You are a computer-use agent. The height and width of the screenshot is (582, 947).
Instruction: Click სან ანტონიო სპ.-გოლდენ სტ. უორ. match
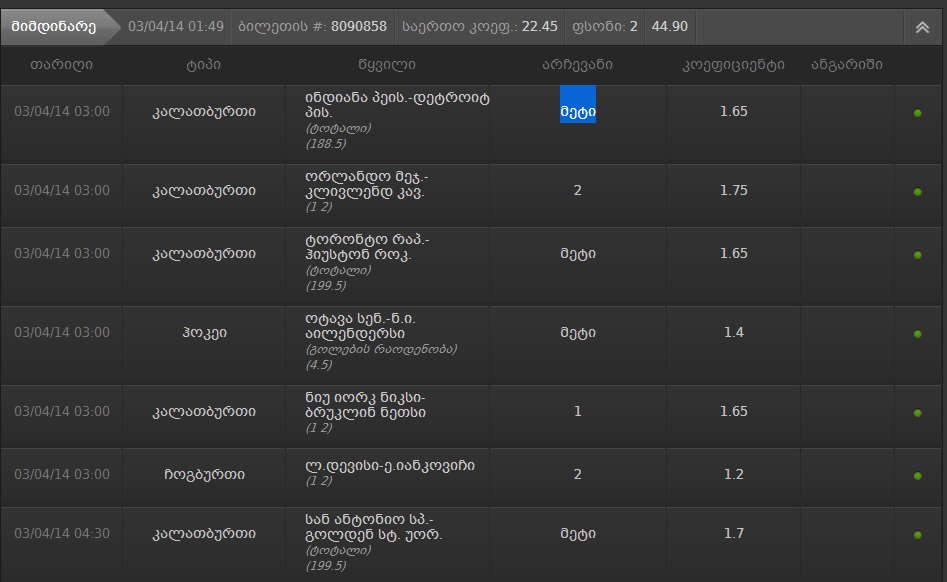(x=374, y=527)
